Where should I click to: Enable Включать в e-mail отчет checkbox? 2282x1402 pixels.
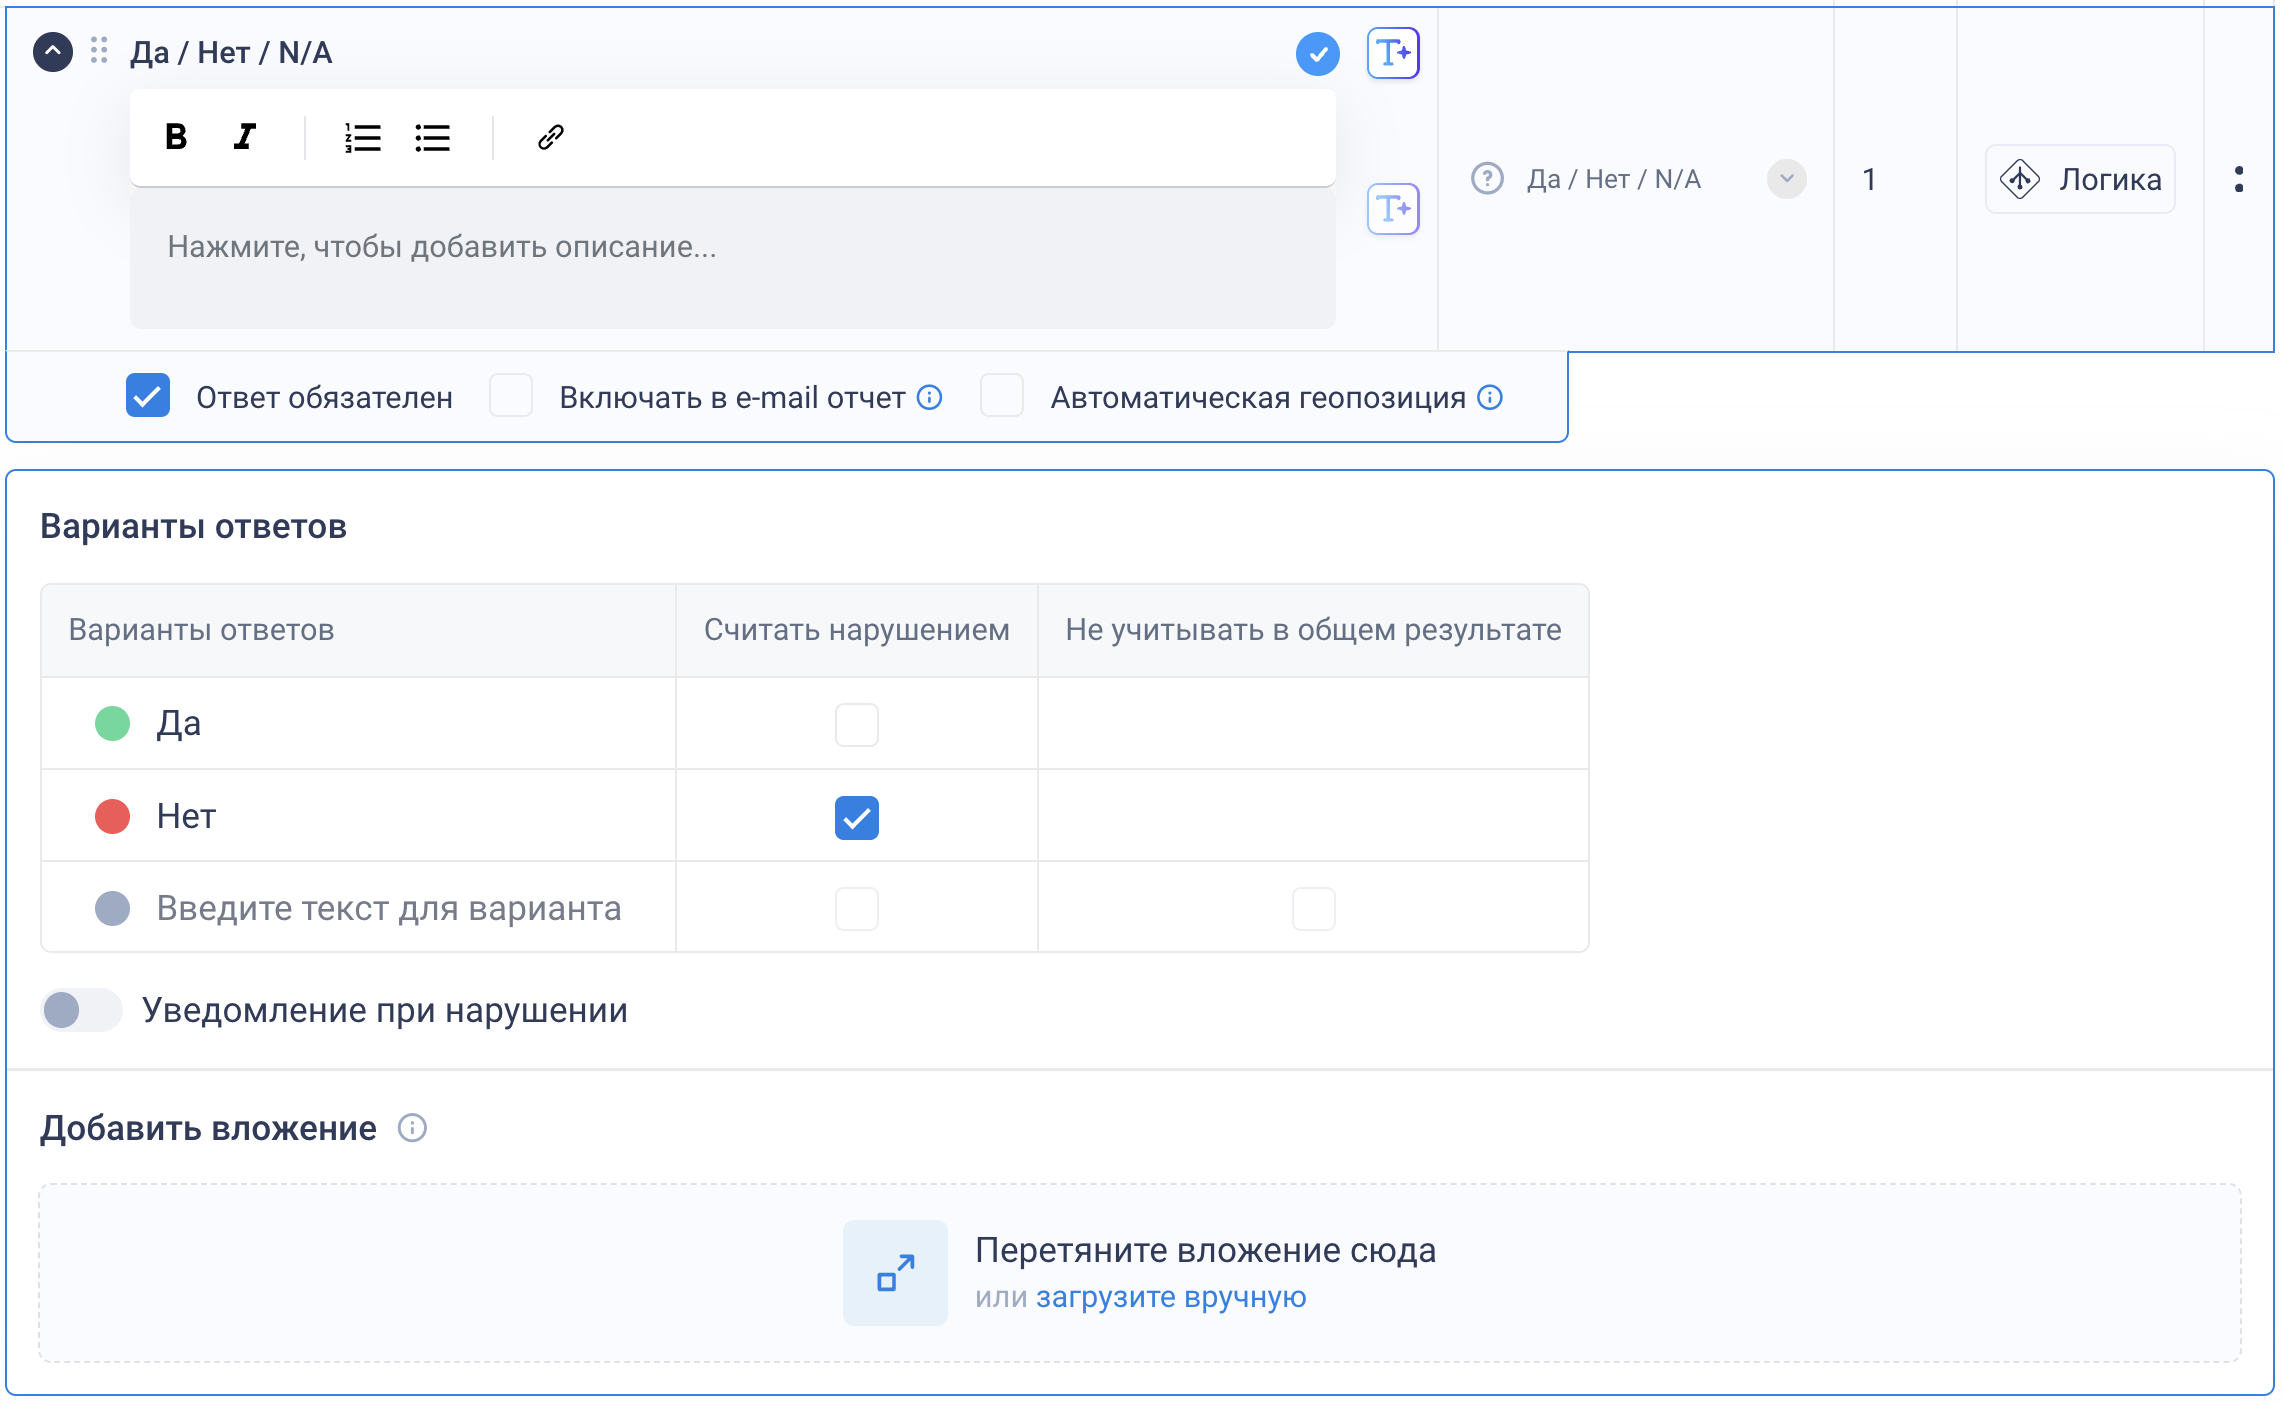point(511,396)
